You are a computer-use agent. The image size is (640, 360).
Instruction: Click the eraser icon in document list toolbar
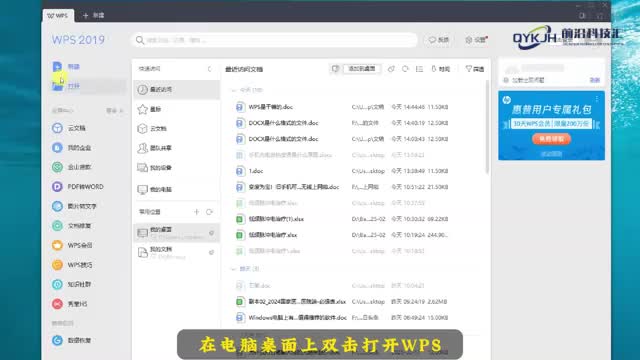[391, 69]
